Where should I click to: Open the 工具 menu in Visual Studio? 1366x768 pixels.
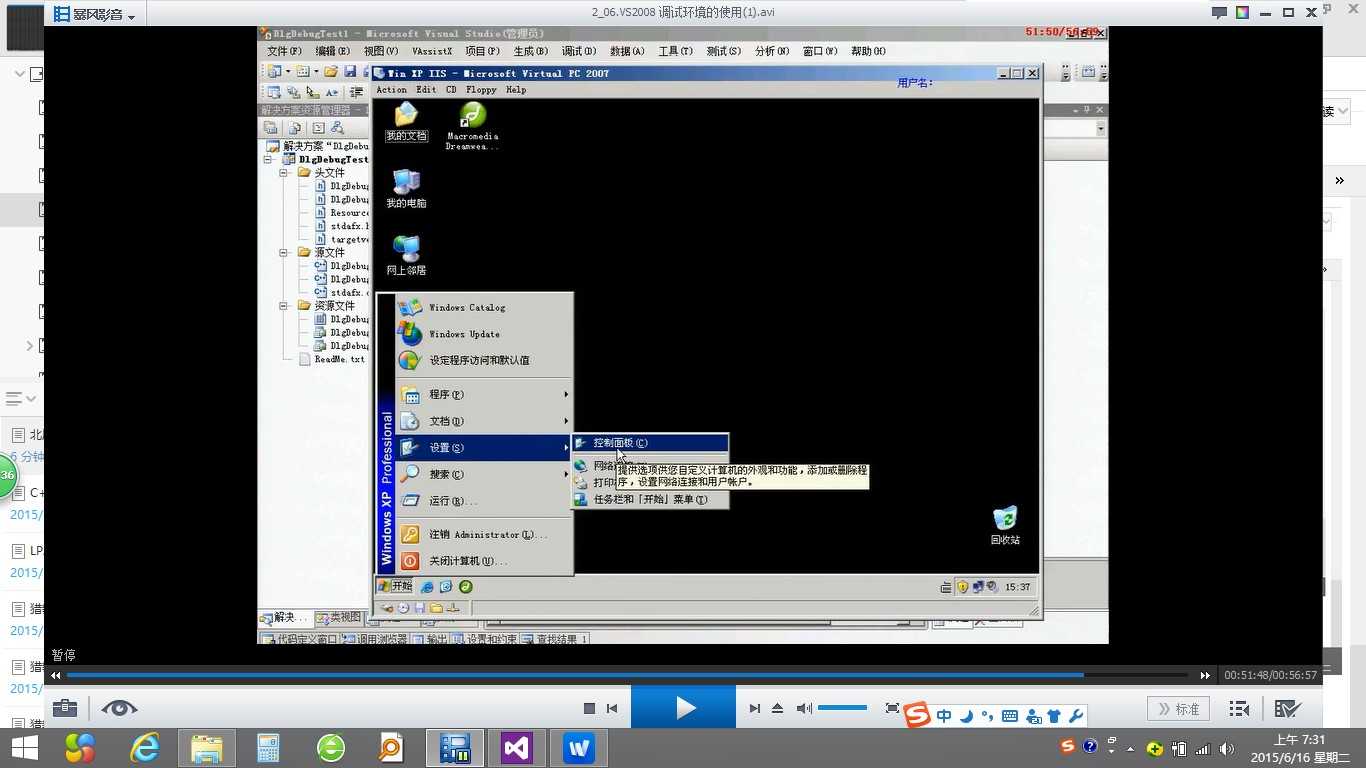(x=675, y=51)
